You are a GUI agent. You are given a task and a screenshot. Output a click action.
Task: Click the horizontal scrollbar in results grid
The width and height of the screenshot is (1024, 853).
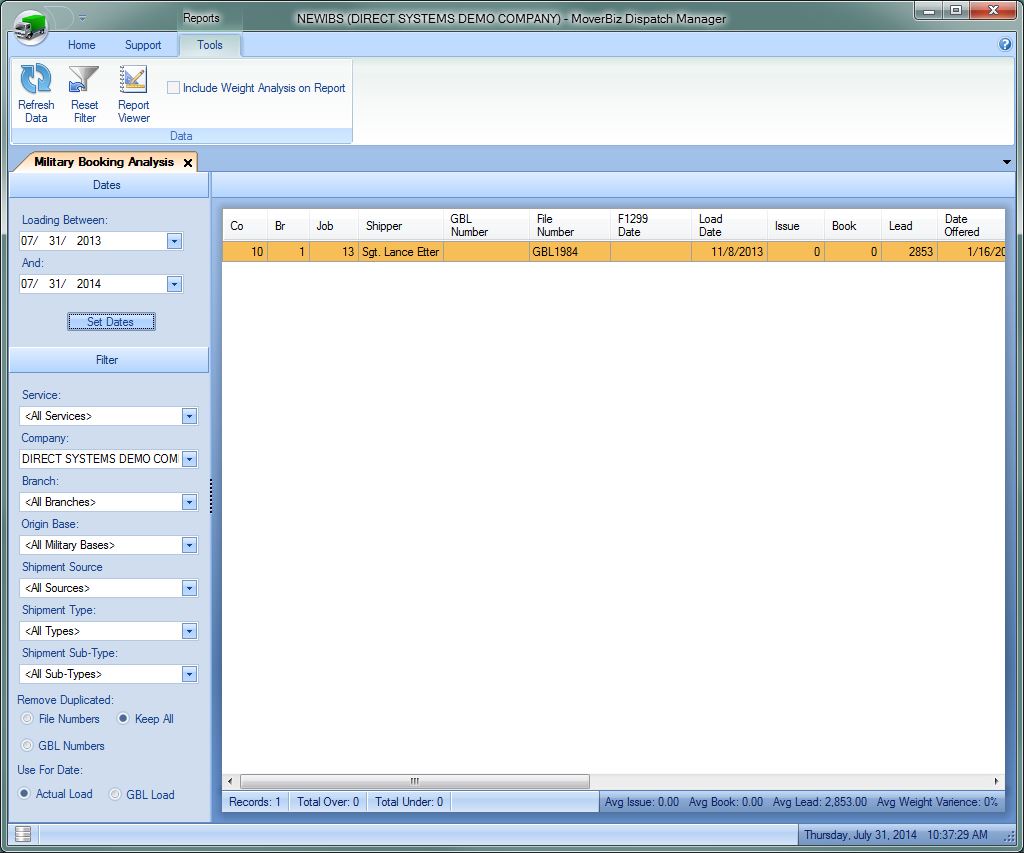[x=414, y=781]
